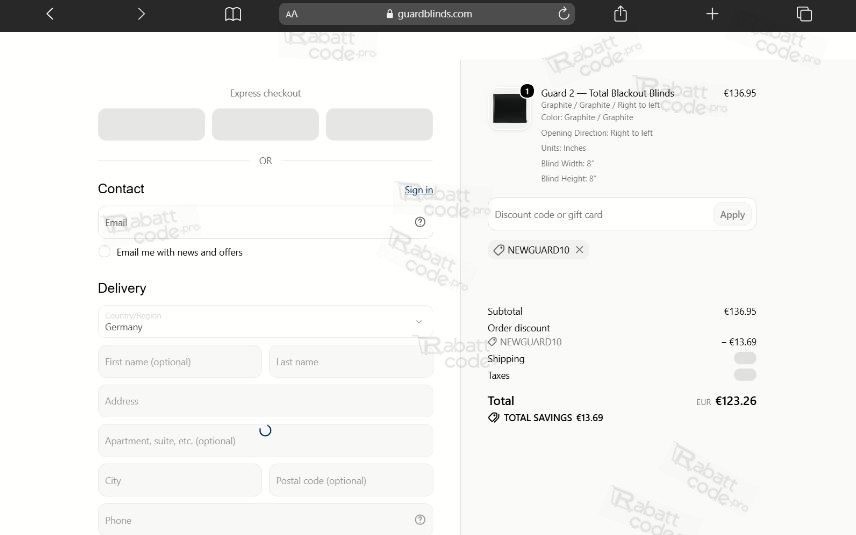
Task: Select the middle express checkout button
Action: coord(265,124)
